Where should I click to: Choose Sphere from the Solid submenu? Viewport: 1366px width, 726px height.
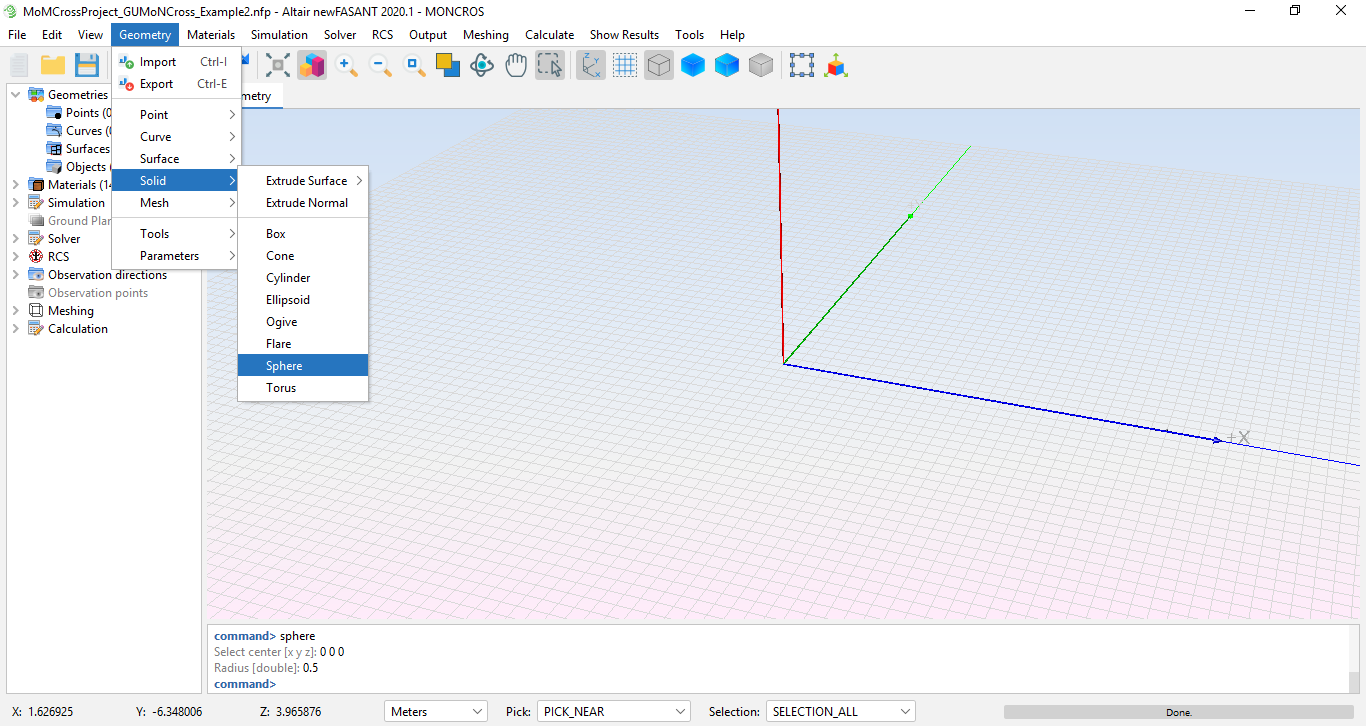point(284,366)
